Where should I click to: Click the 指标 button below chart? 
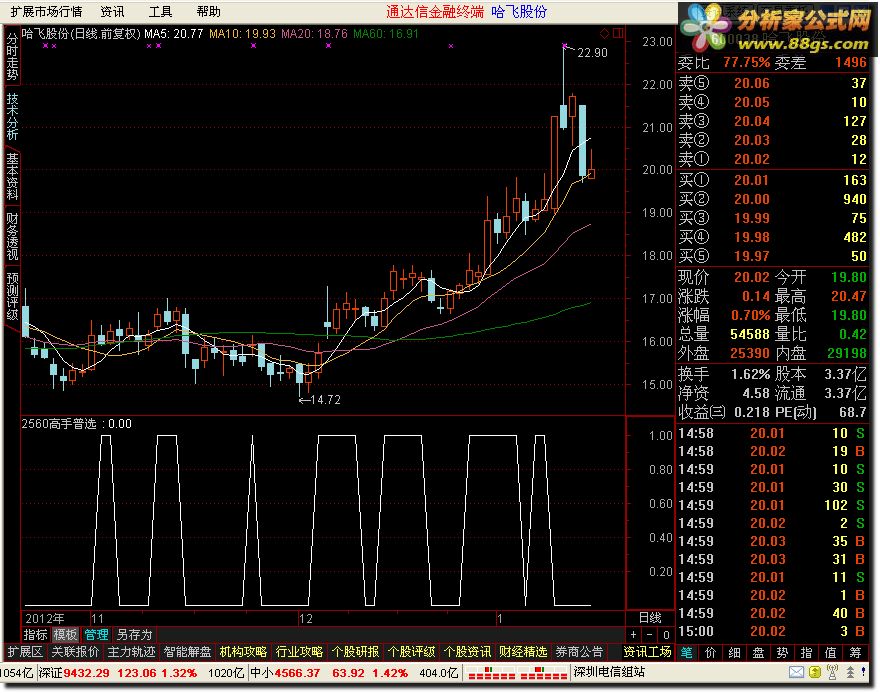(35, 634)
